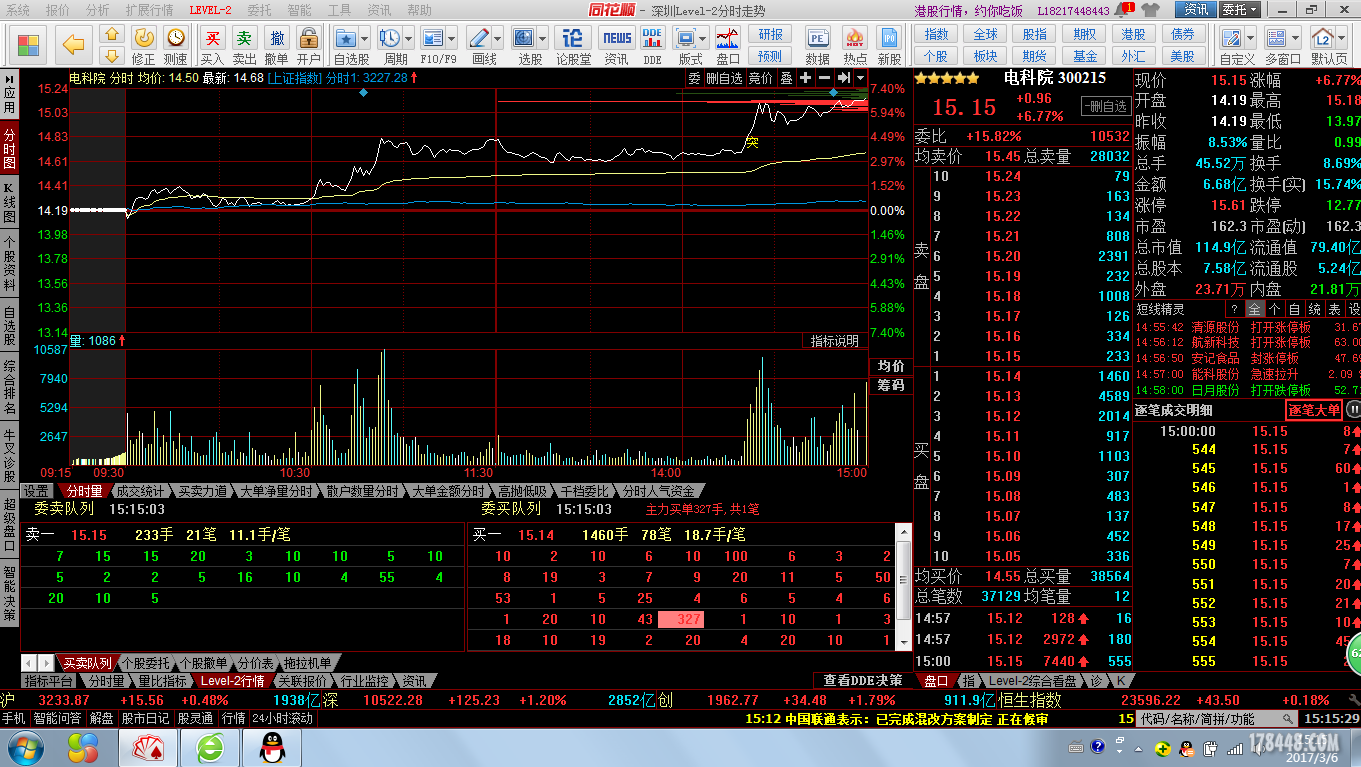Switch to the 成交统计 tab

click(x=140, y=491)
